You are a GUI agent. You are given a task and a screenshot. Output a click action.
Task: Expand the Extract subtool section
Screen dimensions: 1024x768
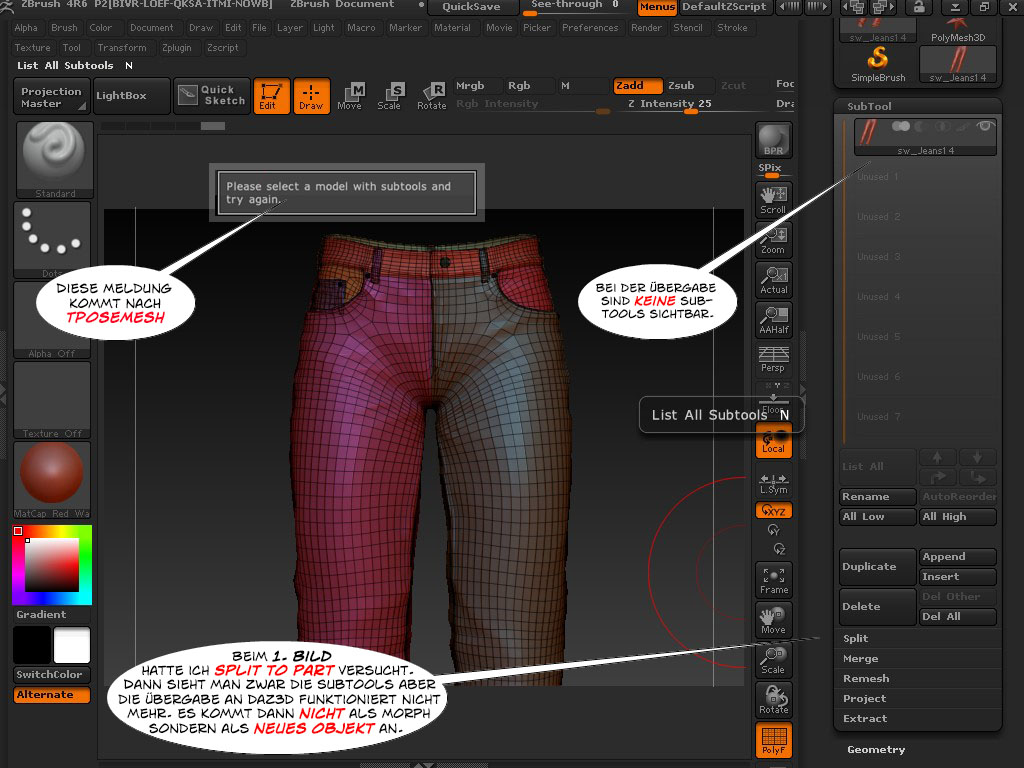point(865,718)
